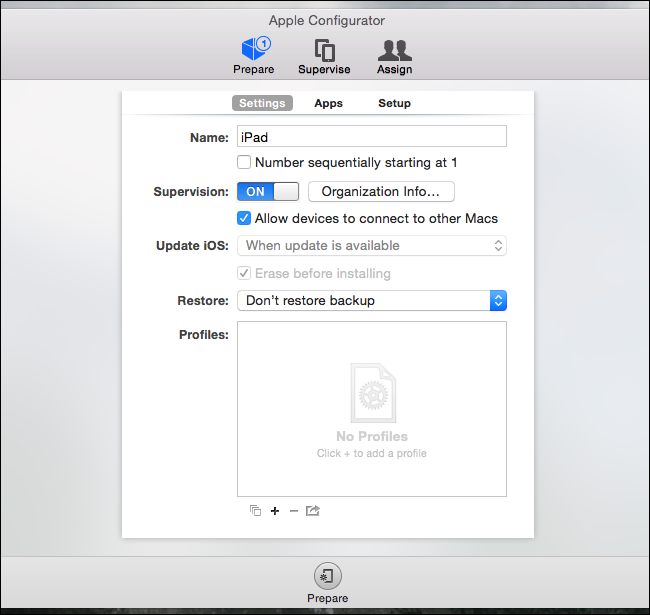Viewport: 650px width, 615px height.
Task: Open the Assign section
Action: [395, 56]
